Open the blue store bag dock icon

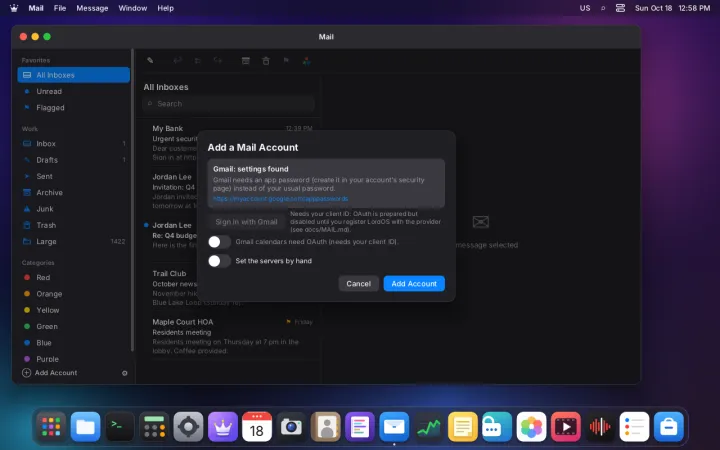pyautogui.click(x=669, y=427)
